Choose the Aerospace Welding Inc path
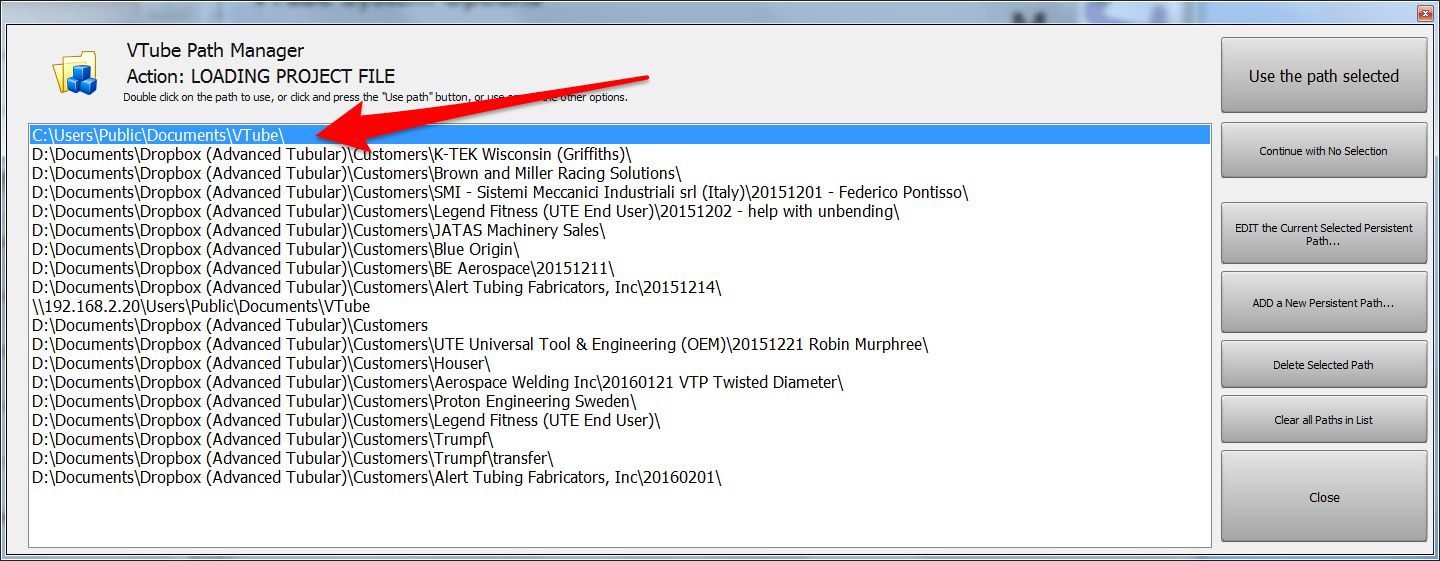 [x=437, y=382]
